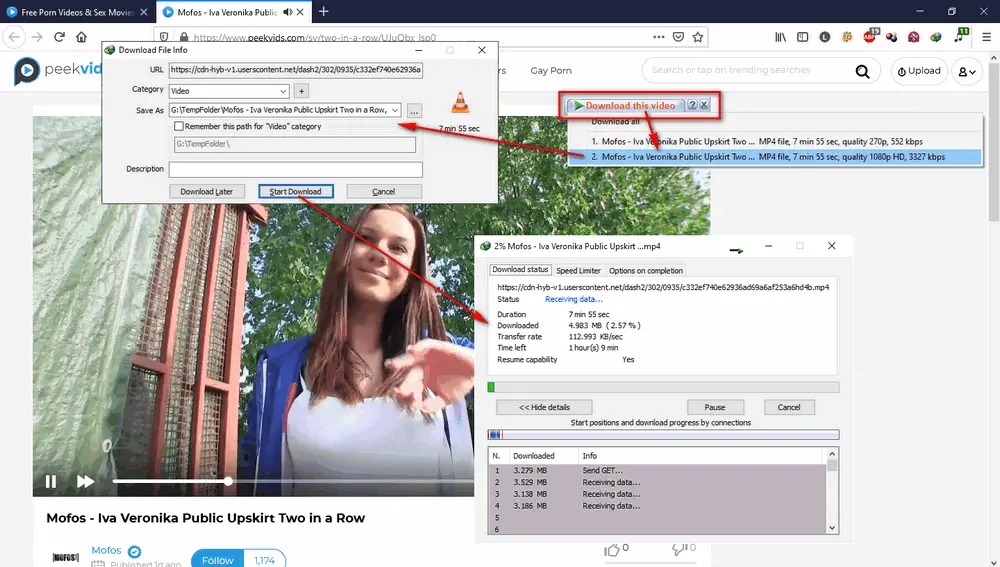Screen dimensions: 1000x567
Task: Pause the video player
Action: (x=51, y=482)
